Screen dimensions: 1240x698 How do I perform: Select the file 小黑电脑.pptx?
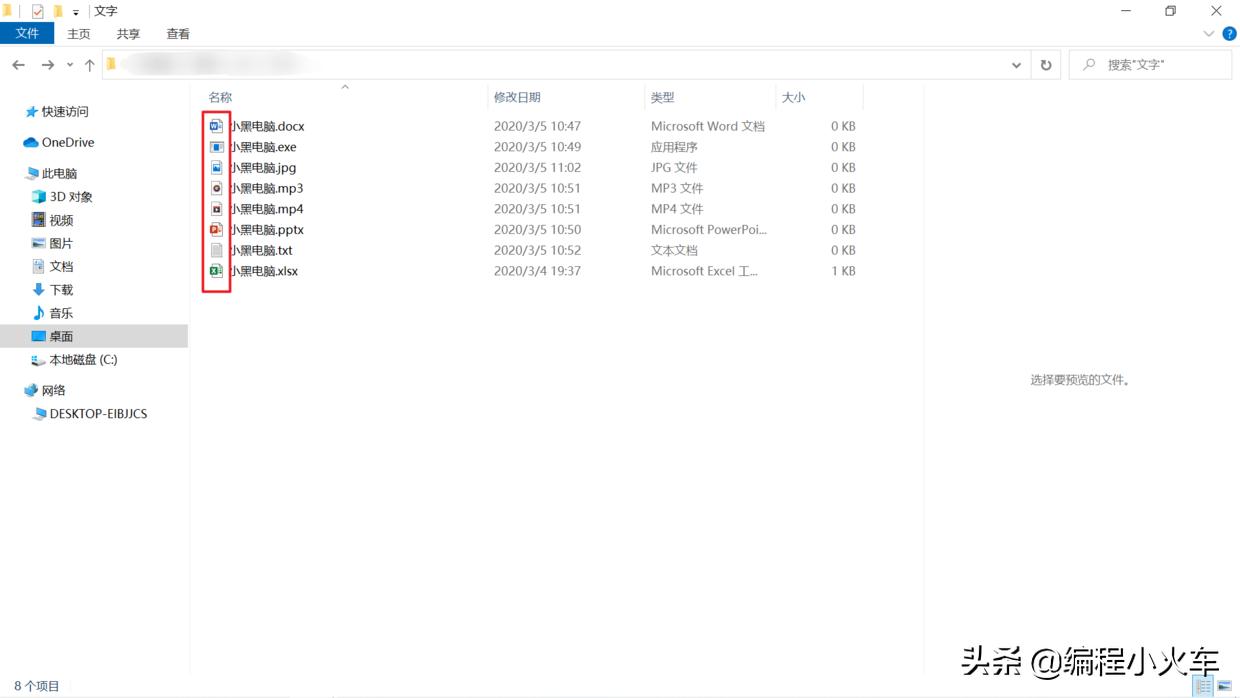266,229
